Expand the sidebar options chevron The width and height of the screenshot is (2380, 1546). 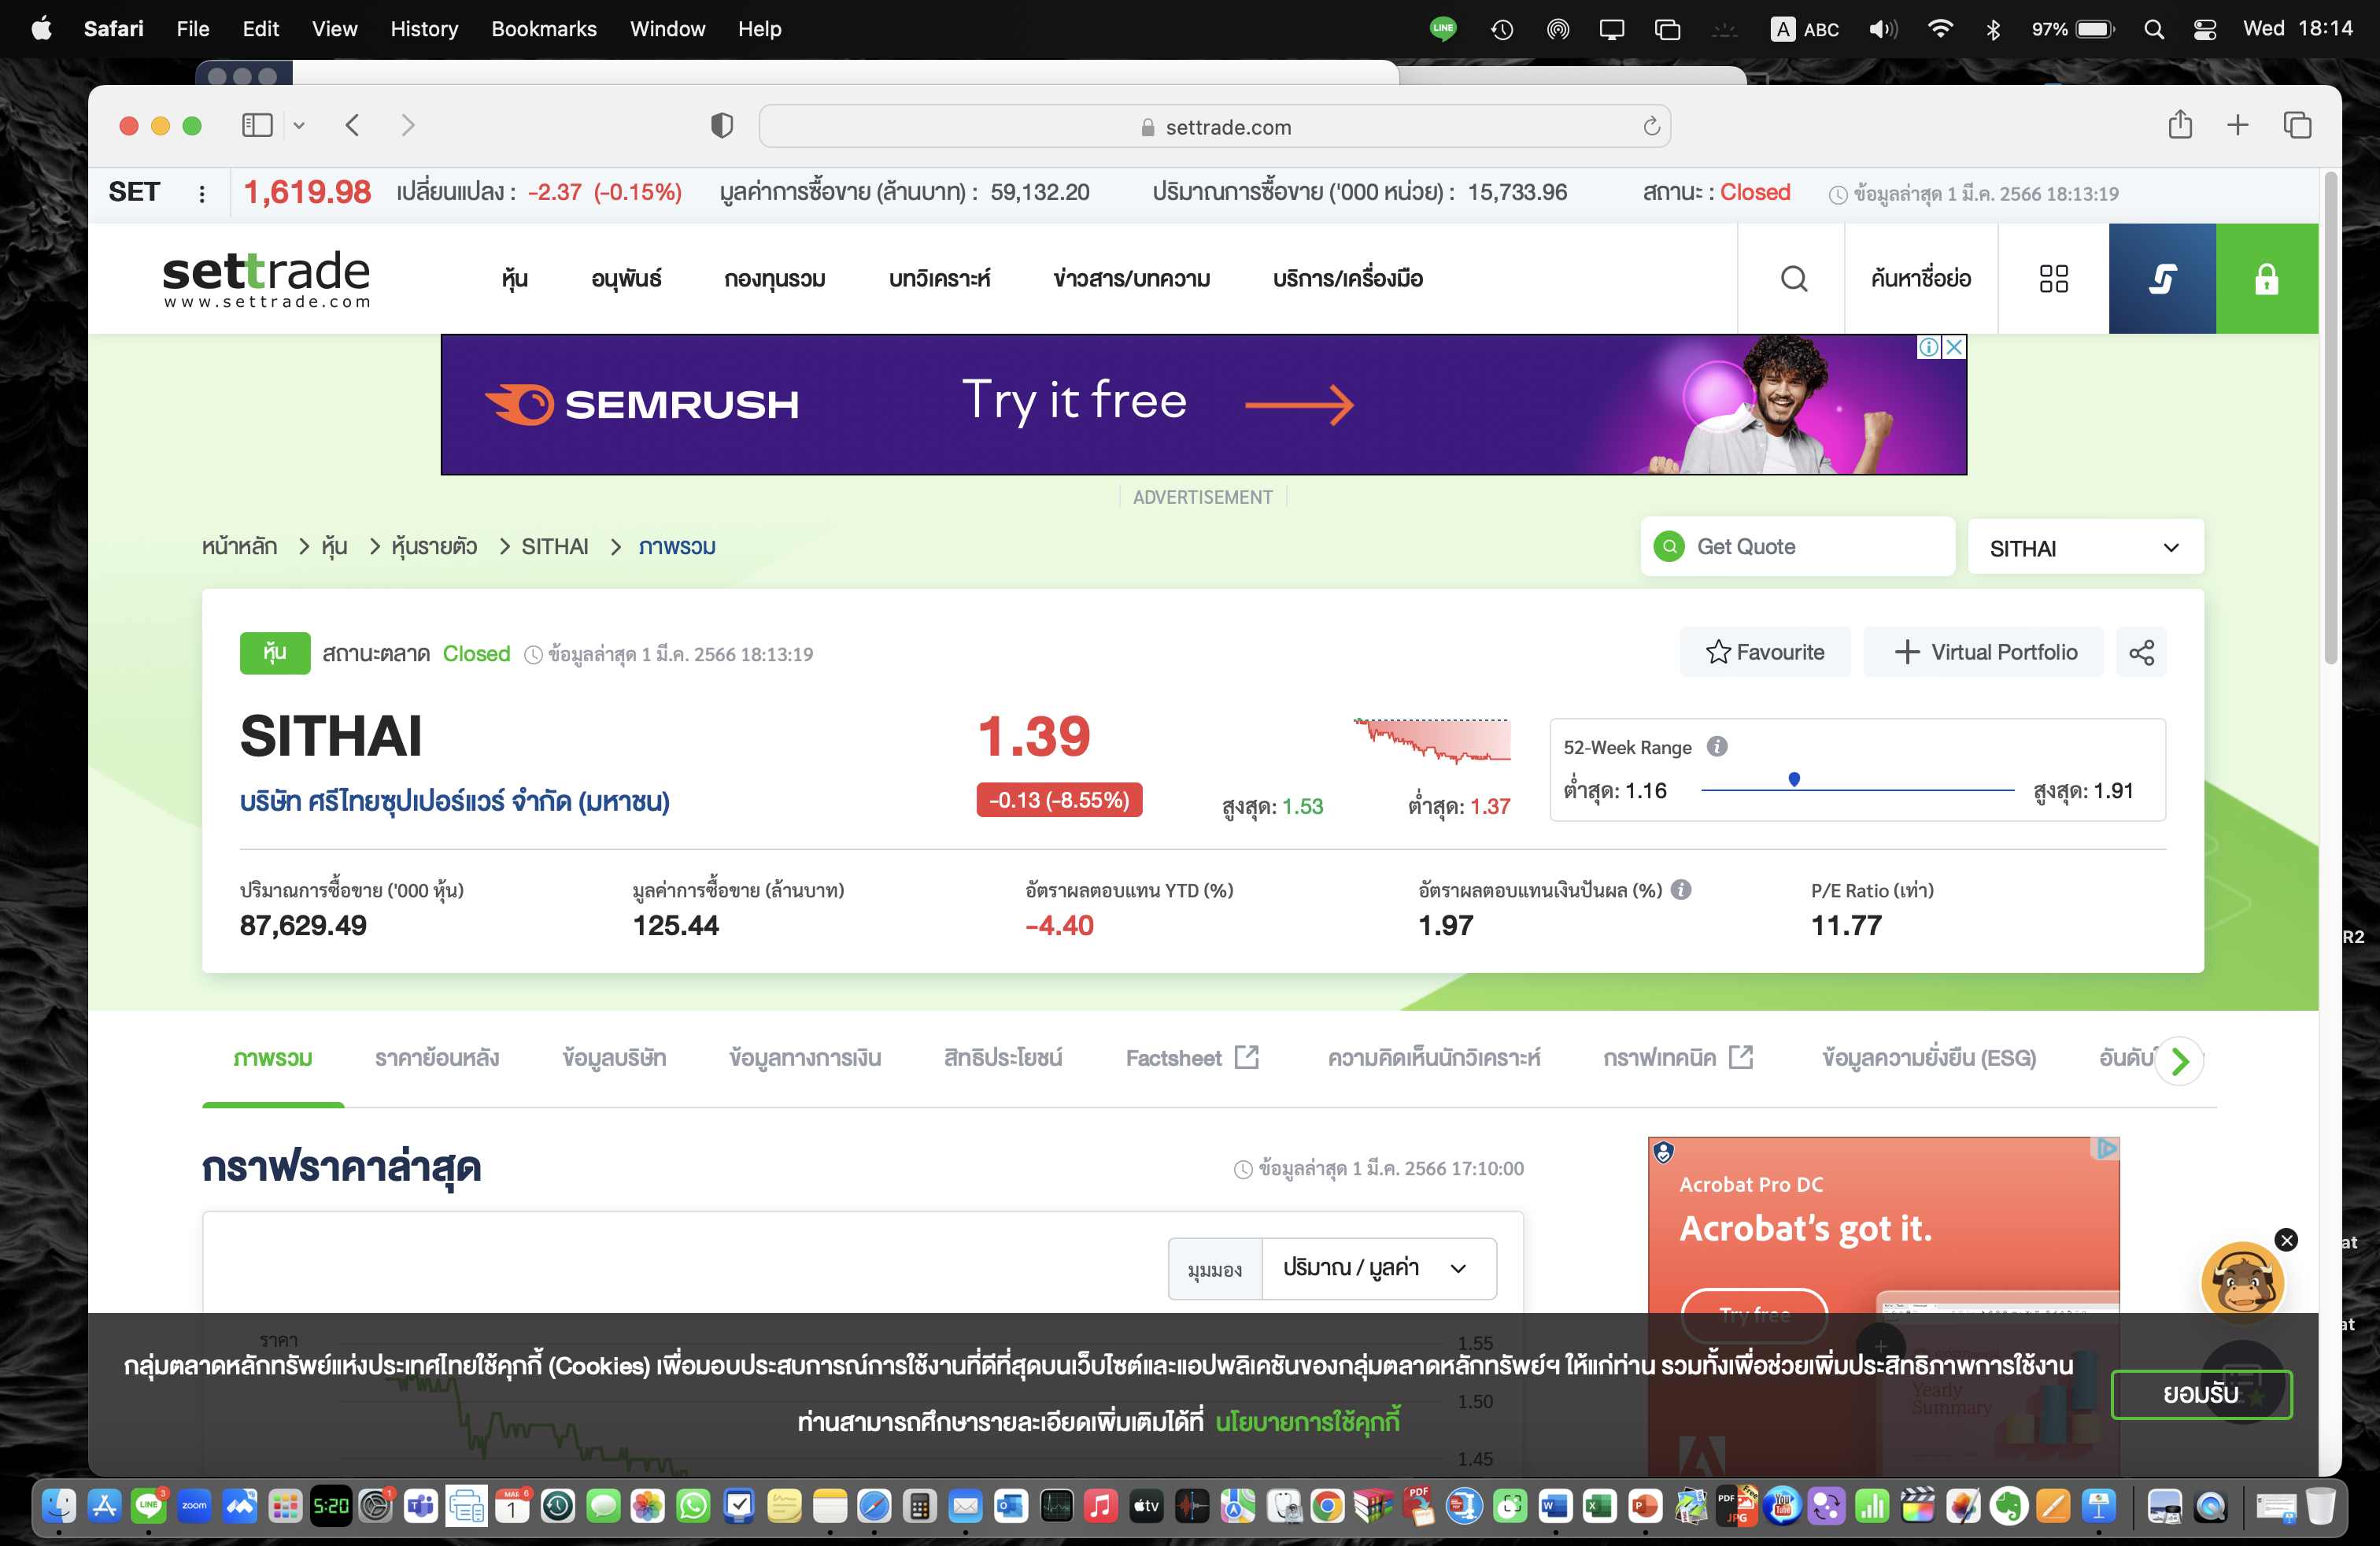pos(298,126)
